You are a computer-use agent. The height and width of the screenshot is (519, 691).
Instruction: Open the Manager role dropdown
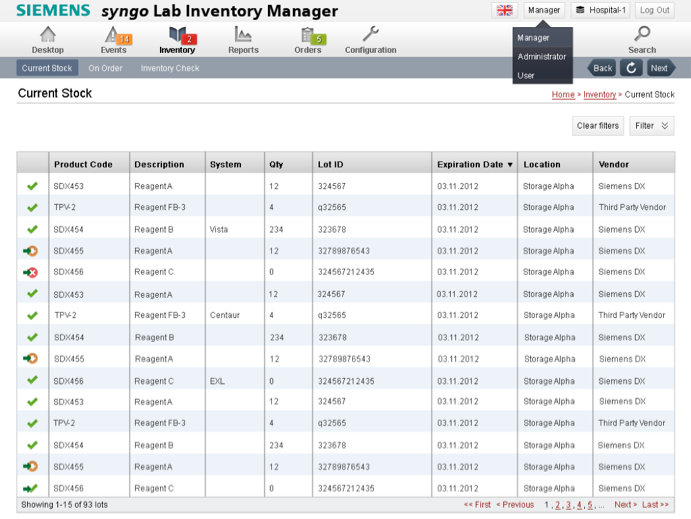pyautogui.click(x=544, y=10)
